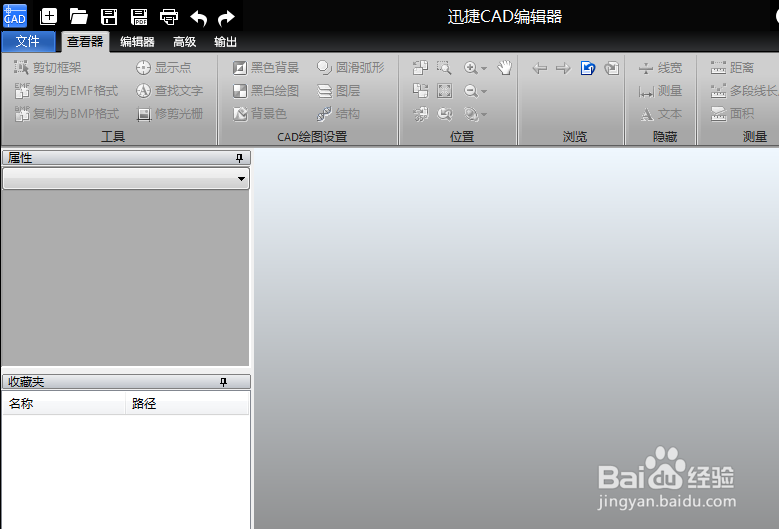Image resolution: width=779 pixels, height=529 pixels.
Task: Click the zoom in magnifier icon
Action: (x=470, y=68)
